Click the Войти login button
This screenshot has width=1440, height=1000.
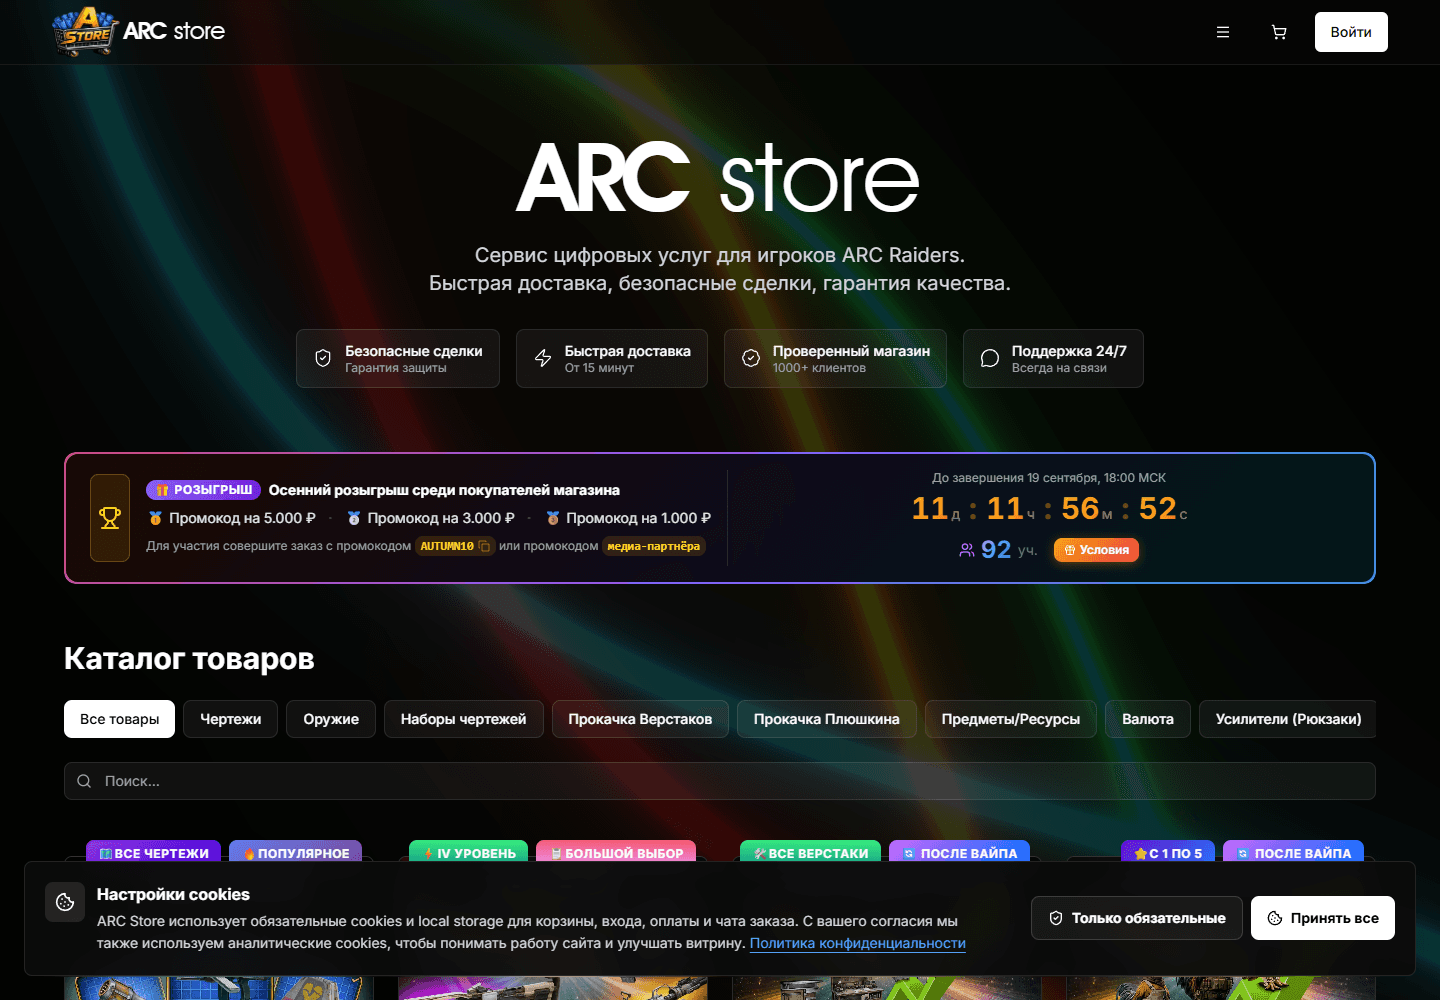click(x=1351, y=32)
